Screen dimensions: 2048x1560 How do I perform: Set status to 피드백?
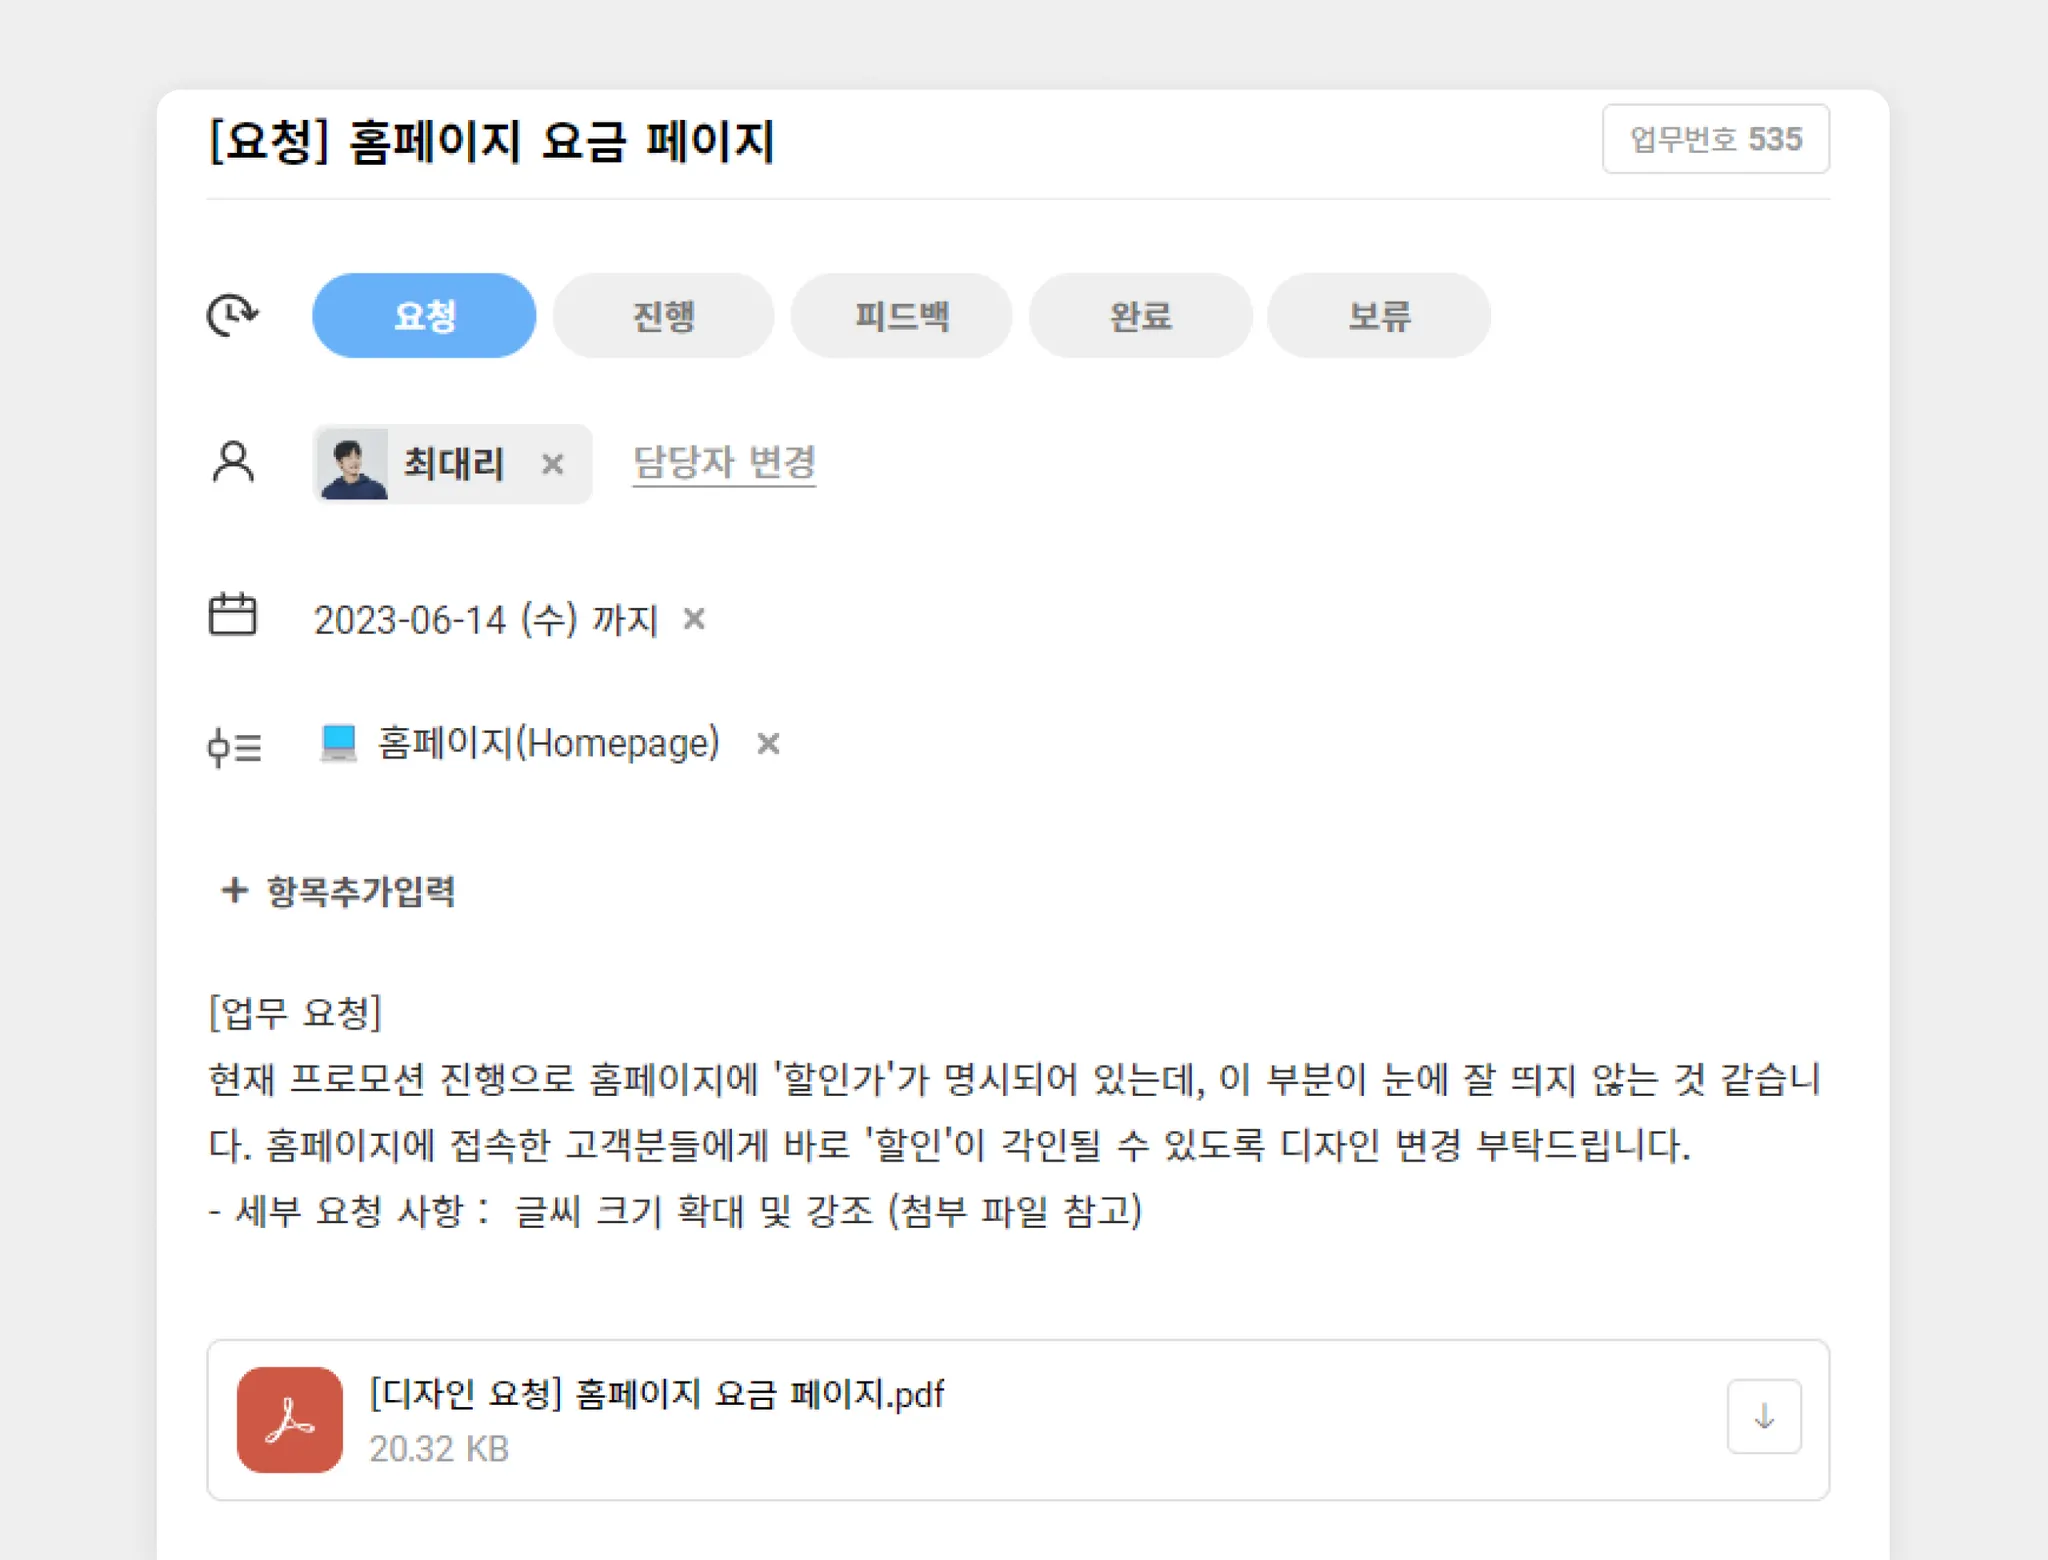(901, 316)
